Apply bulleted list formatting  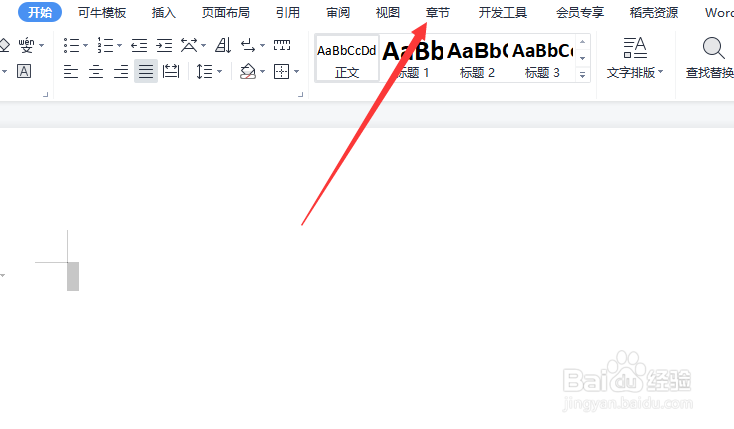(x=71, y=45)
